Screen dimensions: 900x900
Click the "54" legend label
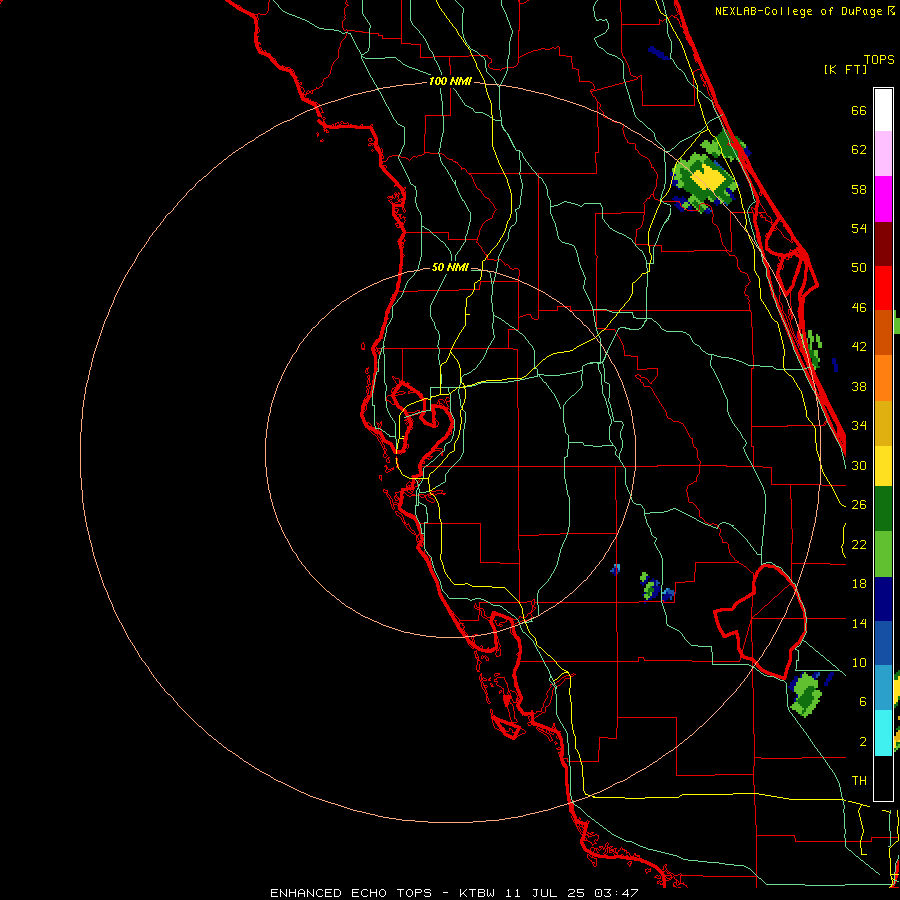point(859,228)
